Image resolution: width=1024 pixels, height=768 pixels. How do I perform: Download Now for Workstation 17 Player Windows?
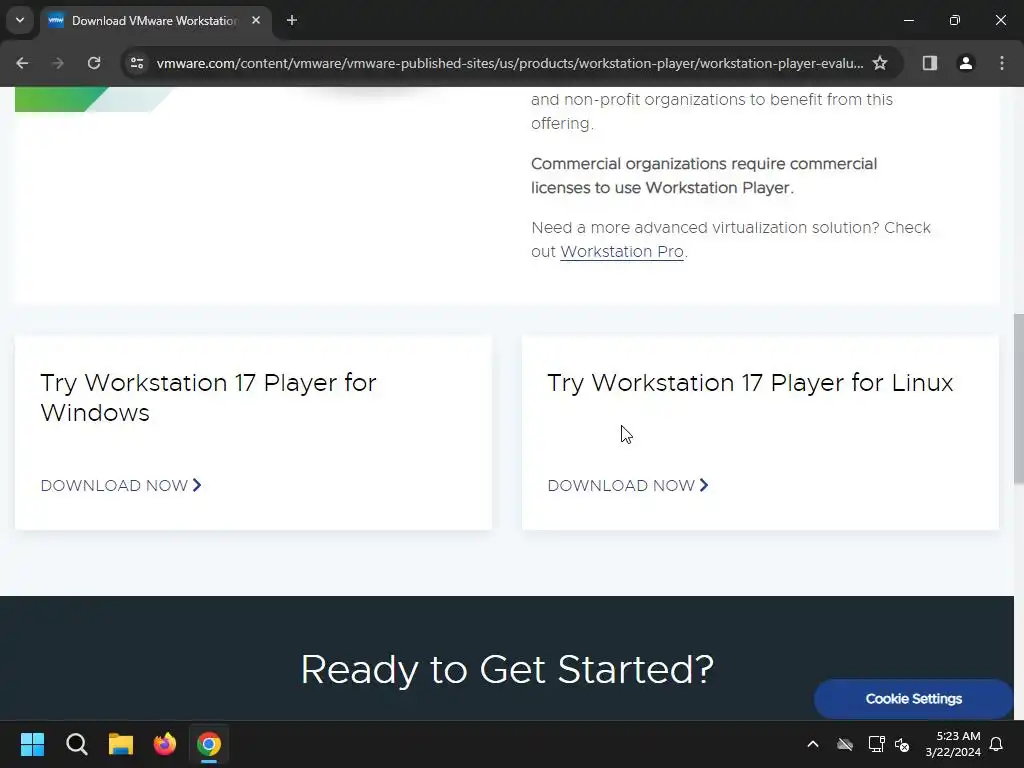click(121, 485)
